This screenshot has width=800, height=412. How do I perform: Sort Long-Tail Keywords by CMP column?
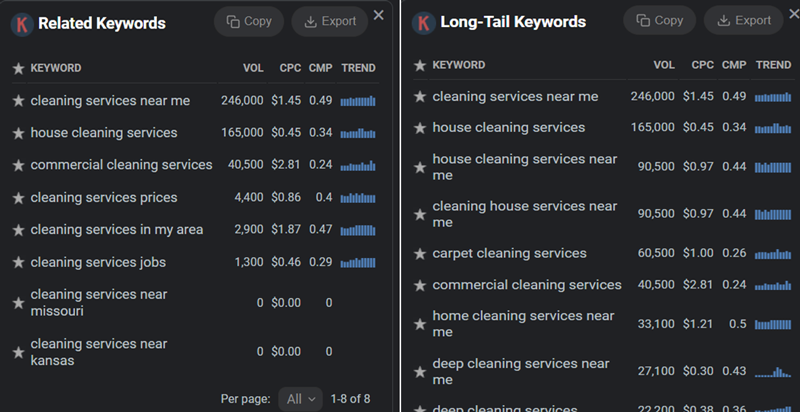(x=734, y=65)
